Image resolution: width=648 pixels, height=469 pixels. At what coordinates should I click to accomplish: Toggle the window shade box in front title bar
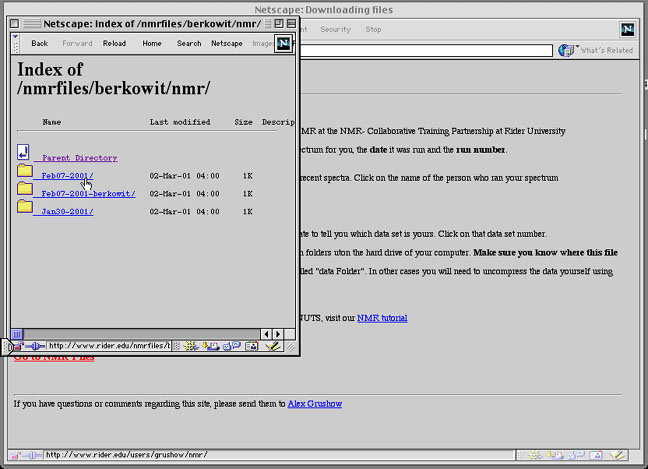tap(290, 23)
